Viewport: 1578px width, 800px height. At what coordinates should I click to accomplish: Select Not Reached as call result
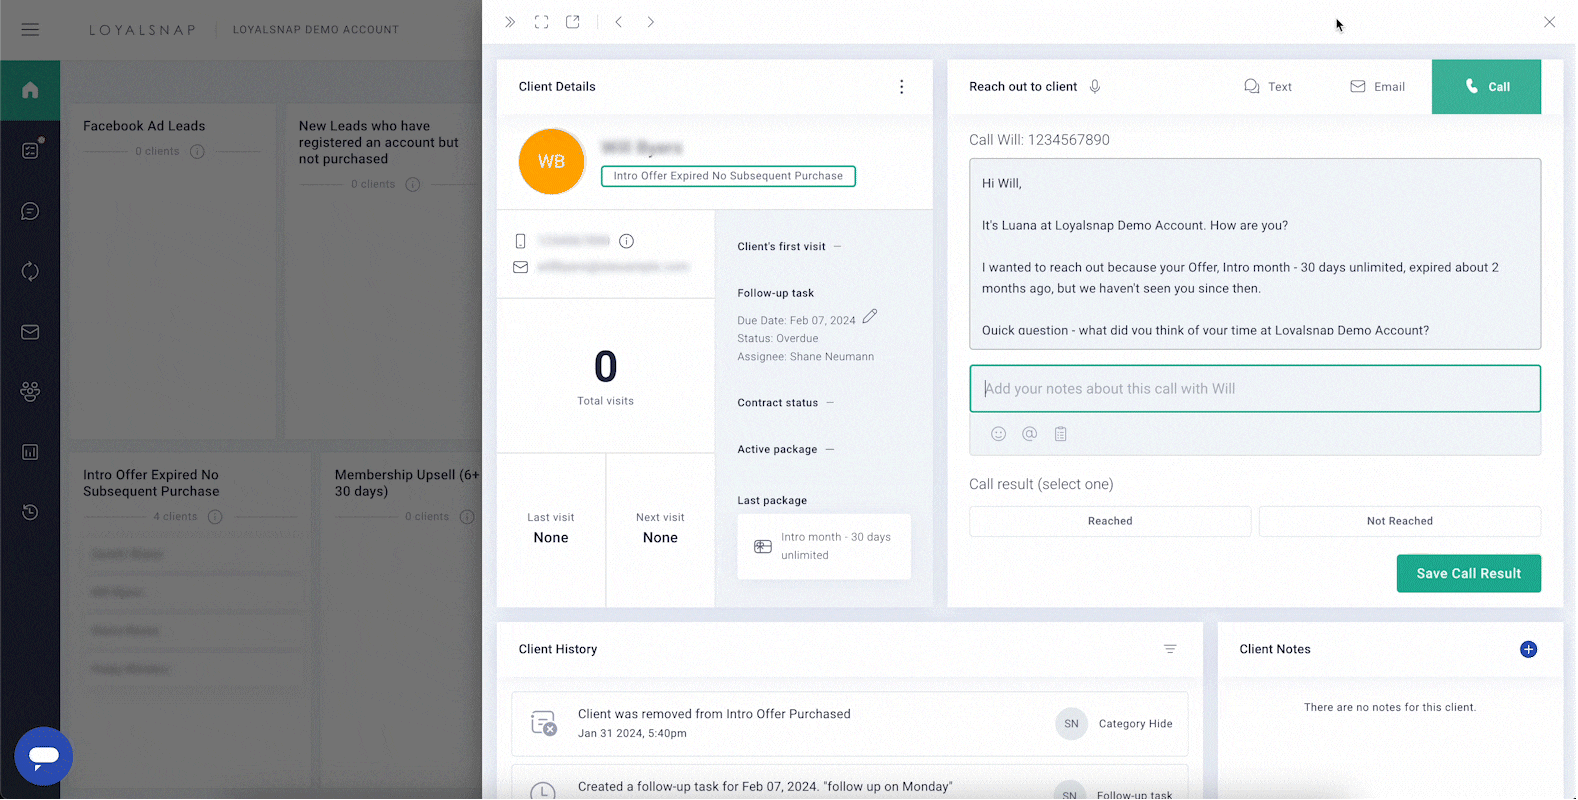click(1399, 521)
